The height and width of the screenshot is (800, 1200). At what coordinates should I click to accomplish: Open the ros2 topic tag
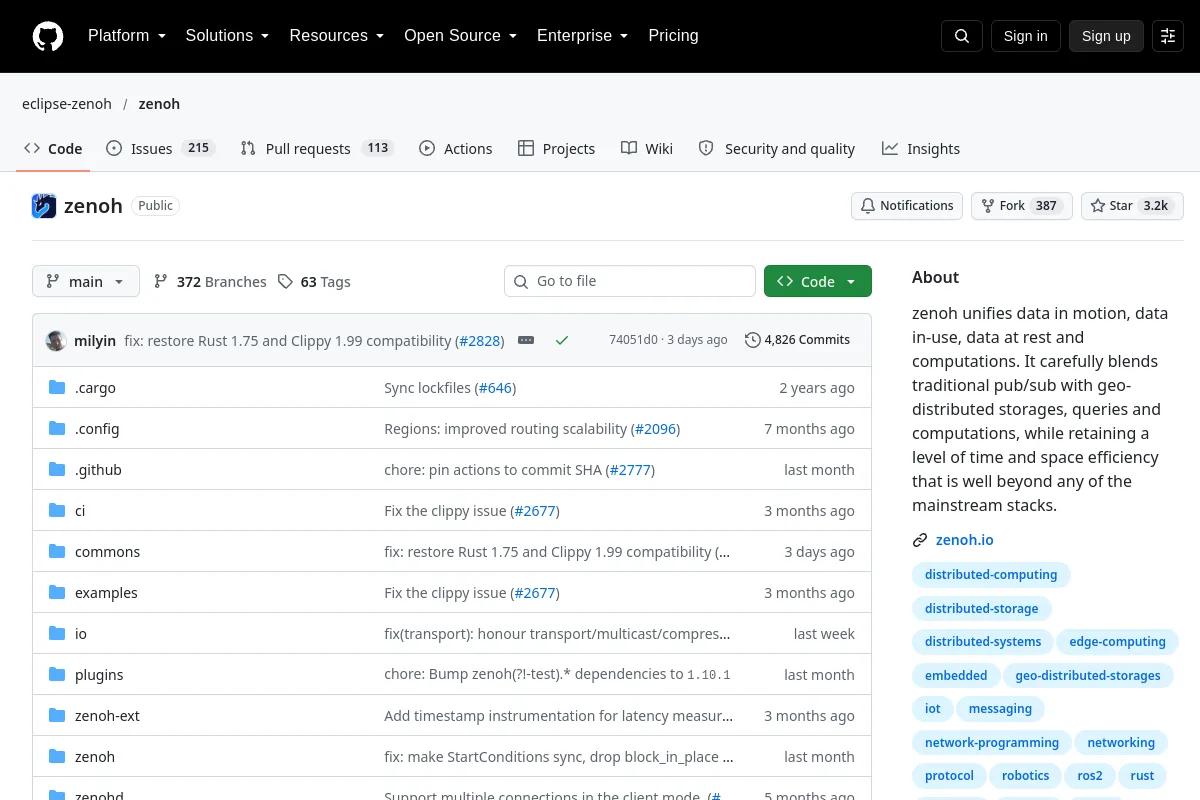pos(1089,776)
